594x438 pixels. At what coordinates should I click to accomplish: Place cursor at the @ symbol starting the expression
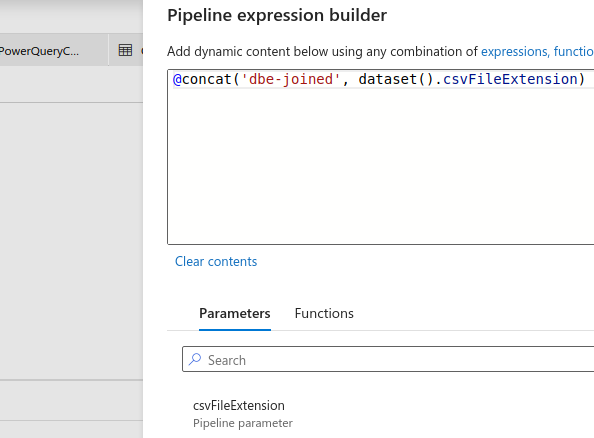pos(177,79)
